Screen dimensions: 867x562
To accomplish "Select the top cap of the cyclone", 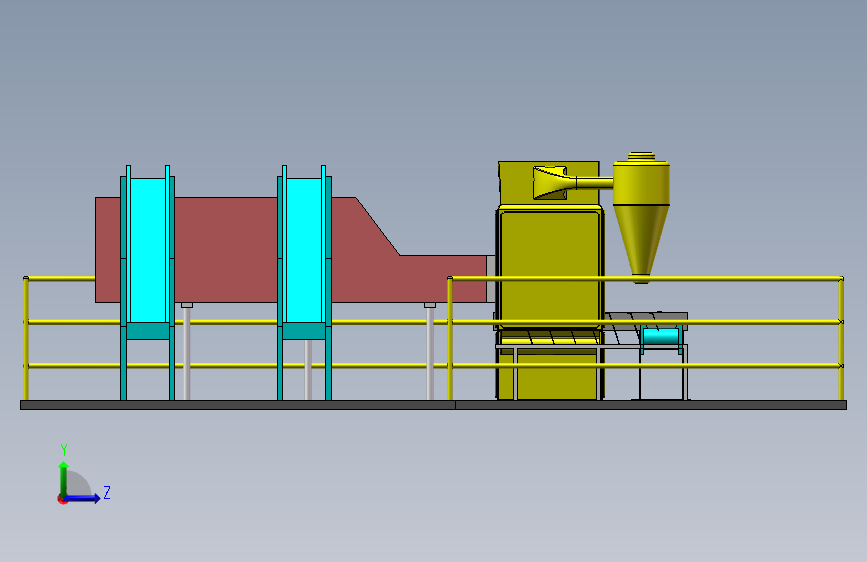I will (641, 157).
